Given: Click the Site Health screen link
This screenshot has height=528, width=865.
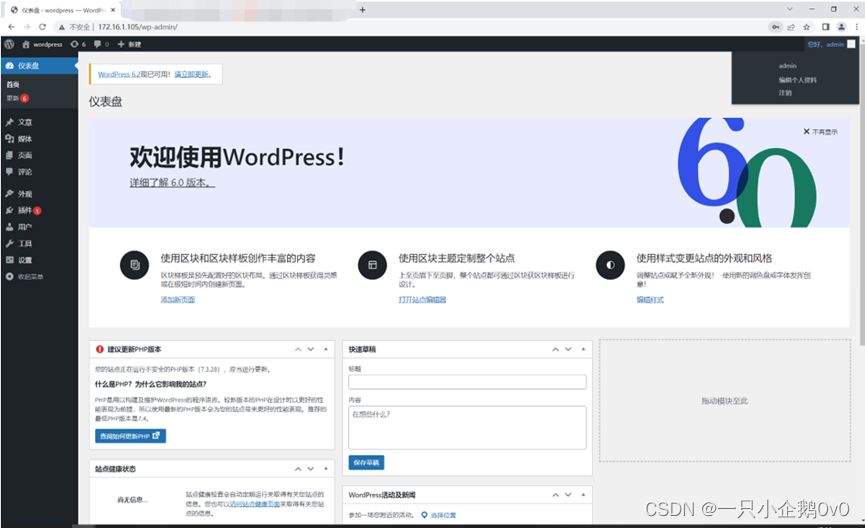Looking at the screenshot, I should pos(255,504).
